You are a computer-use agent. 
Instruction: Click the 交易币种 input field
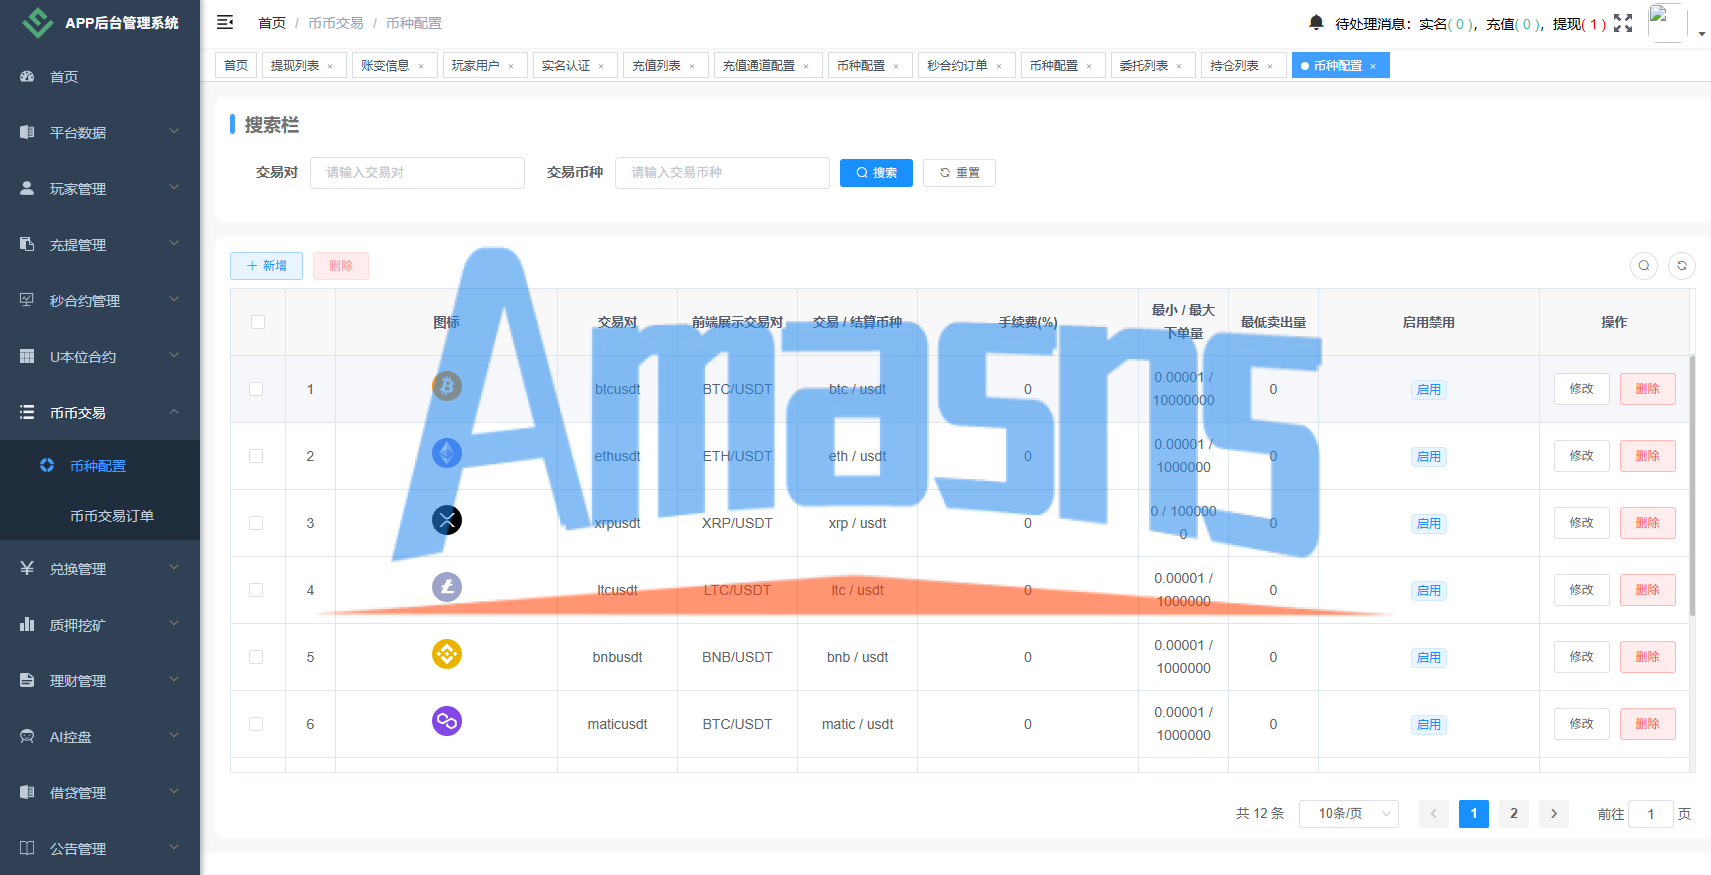(722, 173)
